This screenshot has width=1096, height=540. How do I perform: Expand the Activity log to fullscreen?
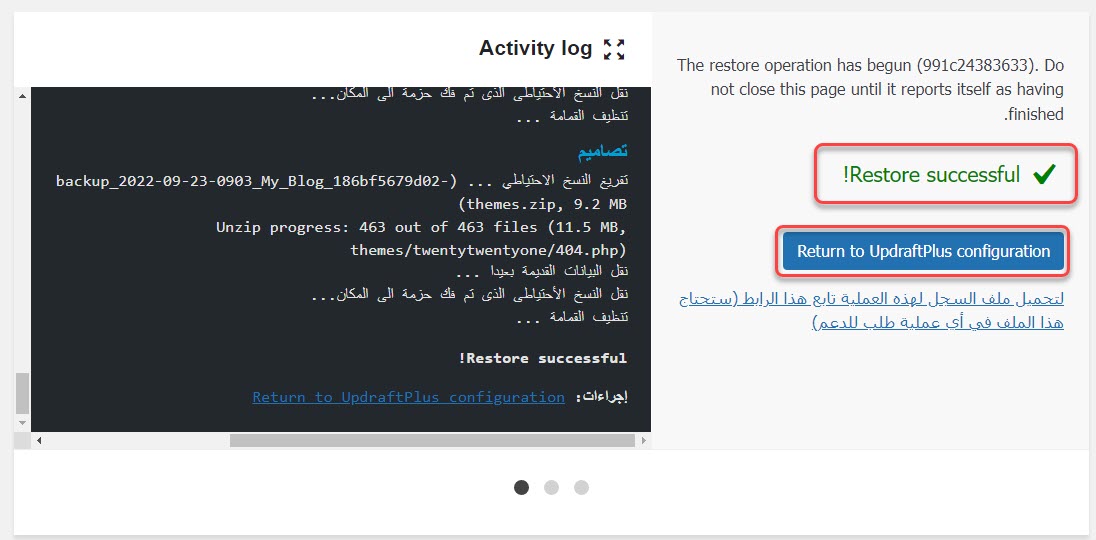pyautogui.click(x=614, y=49)
